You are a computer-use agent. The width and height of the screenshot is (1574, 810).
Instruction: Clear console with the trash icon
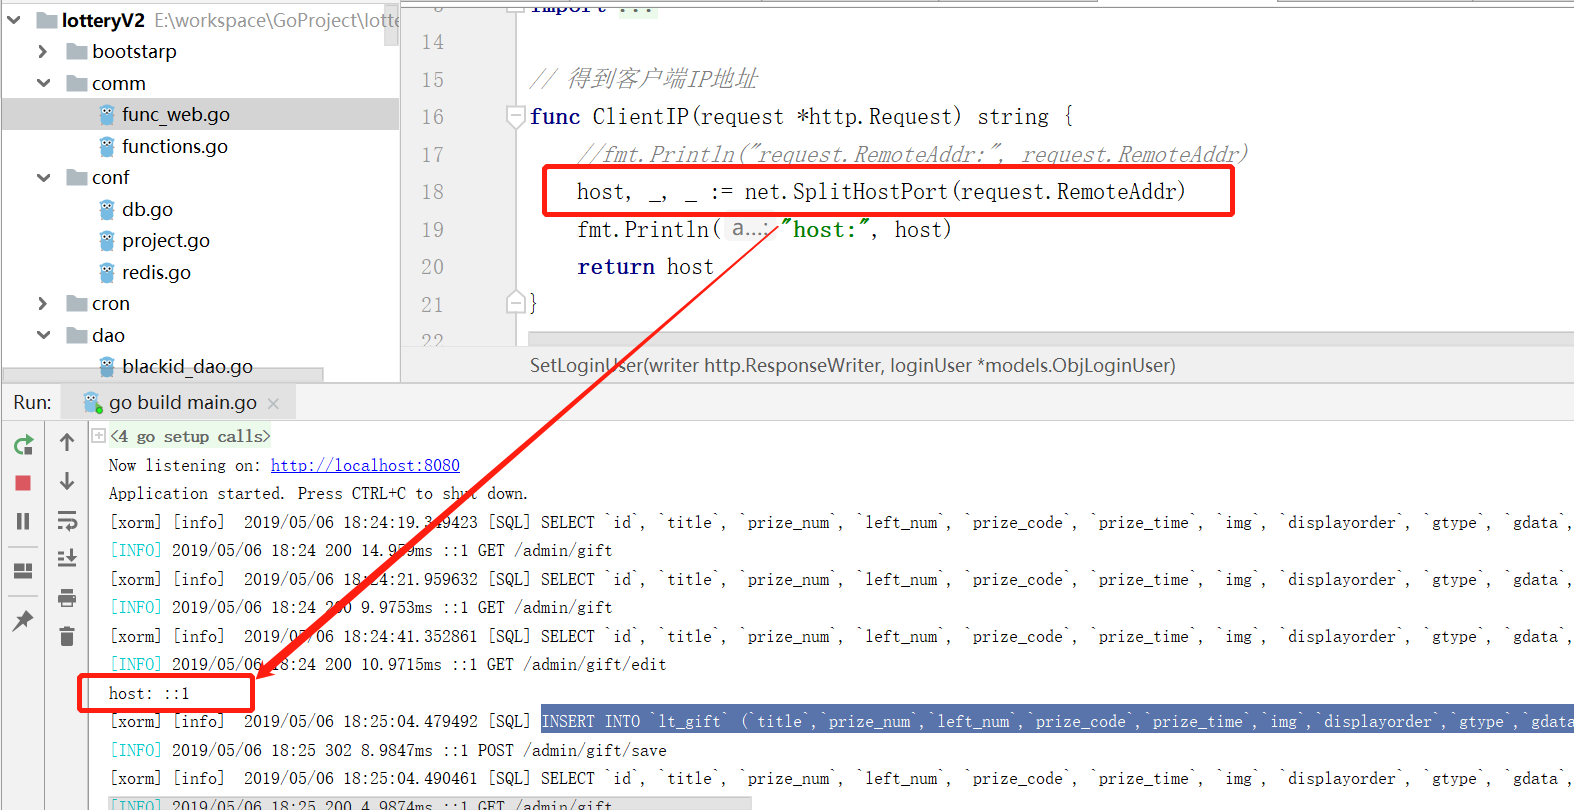(67, 636)
